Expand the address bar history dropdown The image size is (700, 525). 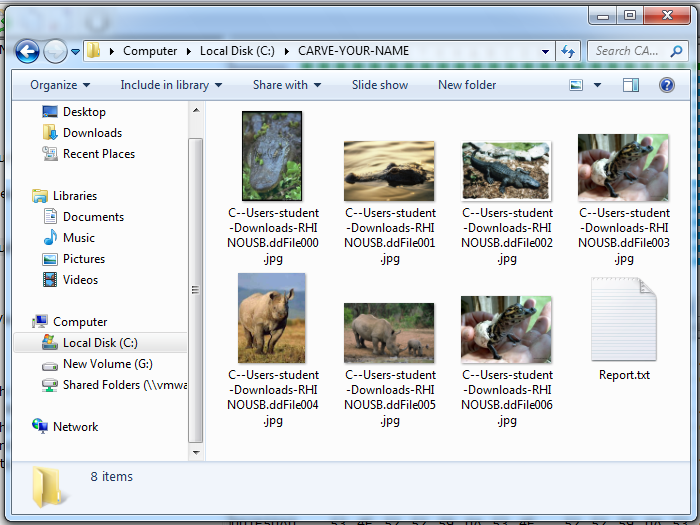(x=546, y=51)
